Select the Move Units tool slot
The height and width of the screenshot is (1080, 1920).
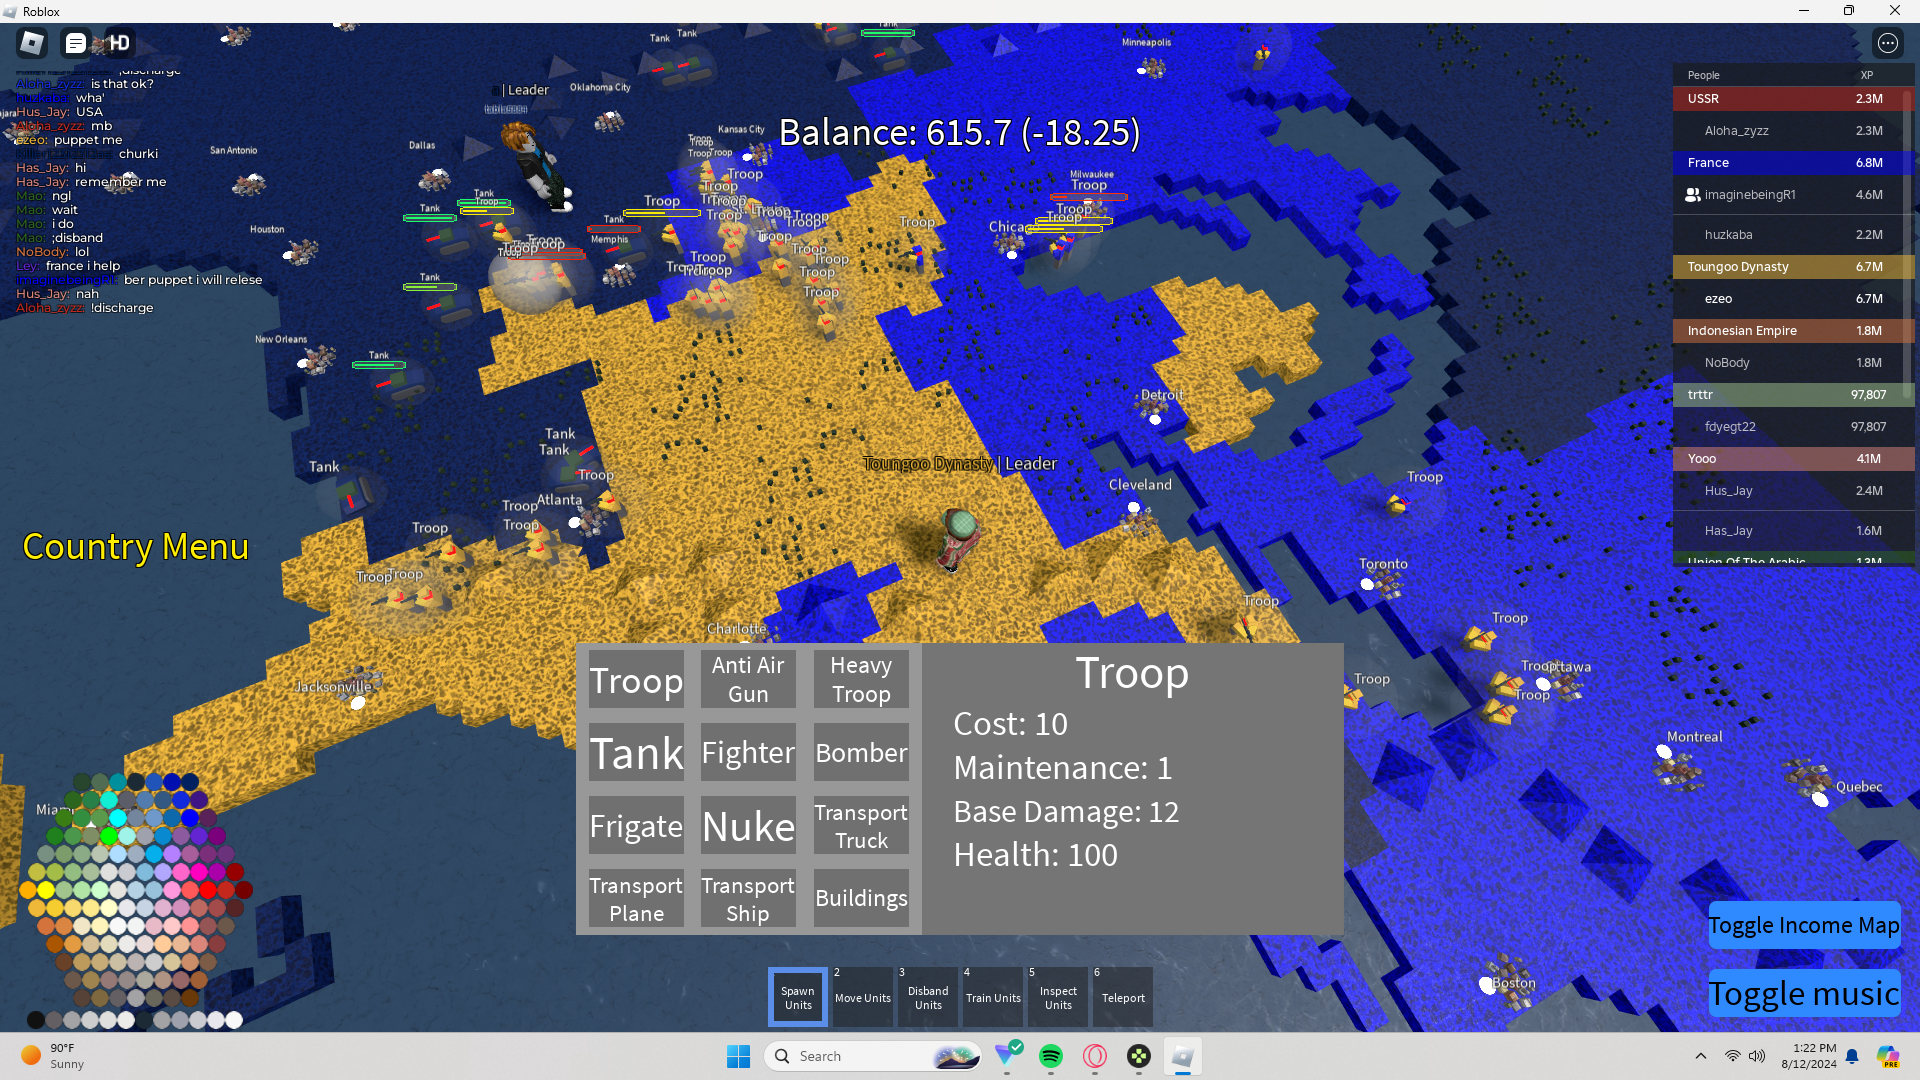pyautogui.click(x=862, y=997)
